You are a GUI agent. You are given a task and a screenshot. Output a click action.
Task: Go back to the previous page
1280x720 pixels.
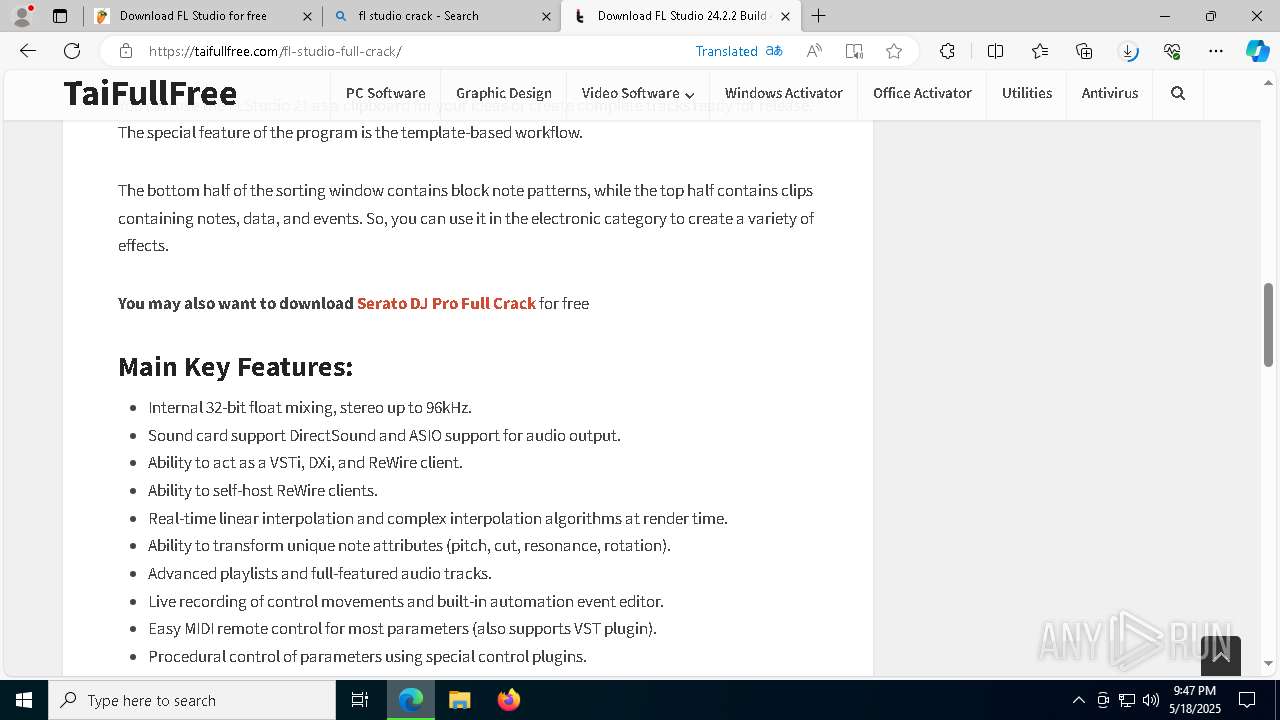click(28, 51)
